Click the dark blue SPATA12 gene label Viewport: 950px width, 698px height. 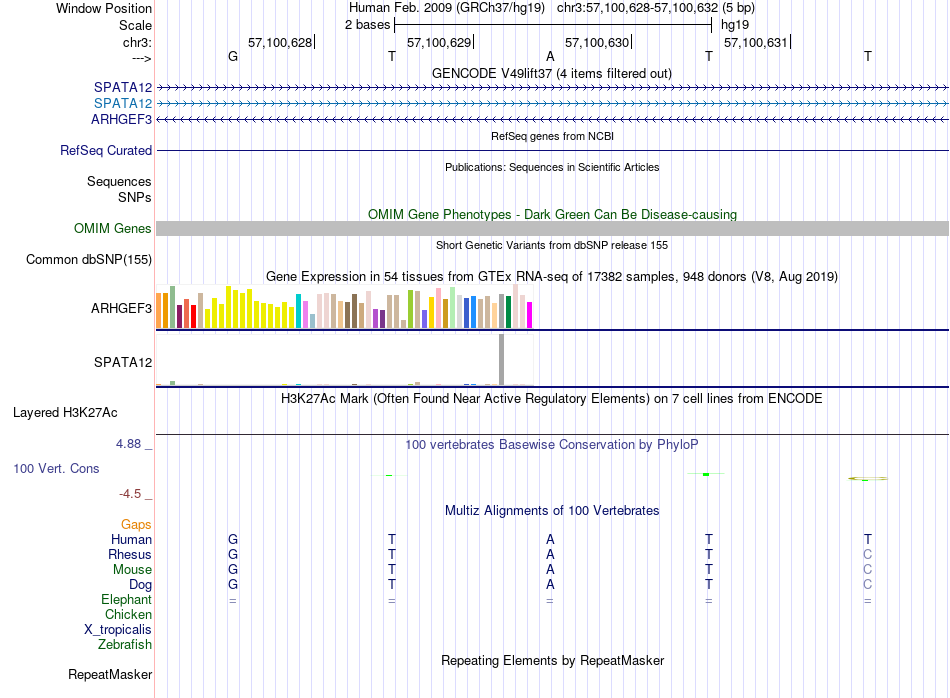pos(123,87)
